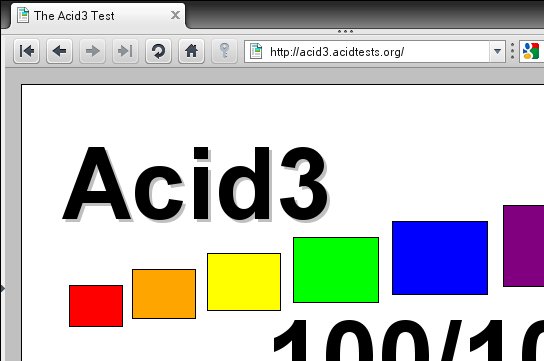Go back with the Back arrow
Image resolution: width=544 pixels, height=361 pixels.
[59, 51]
